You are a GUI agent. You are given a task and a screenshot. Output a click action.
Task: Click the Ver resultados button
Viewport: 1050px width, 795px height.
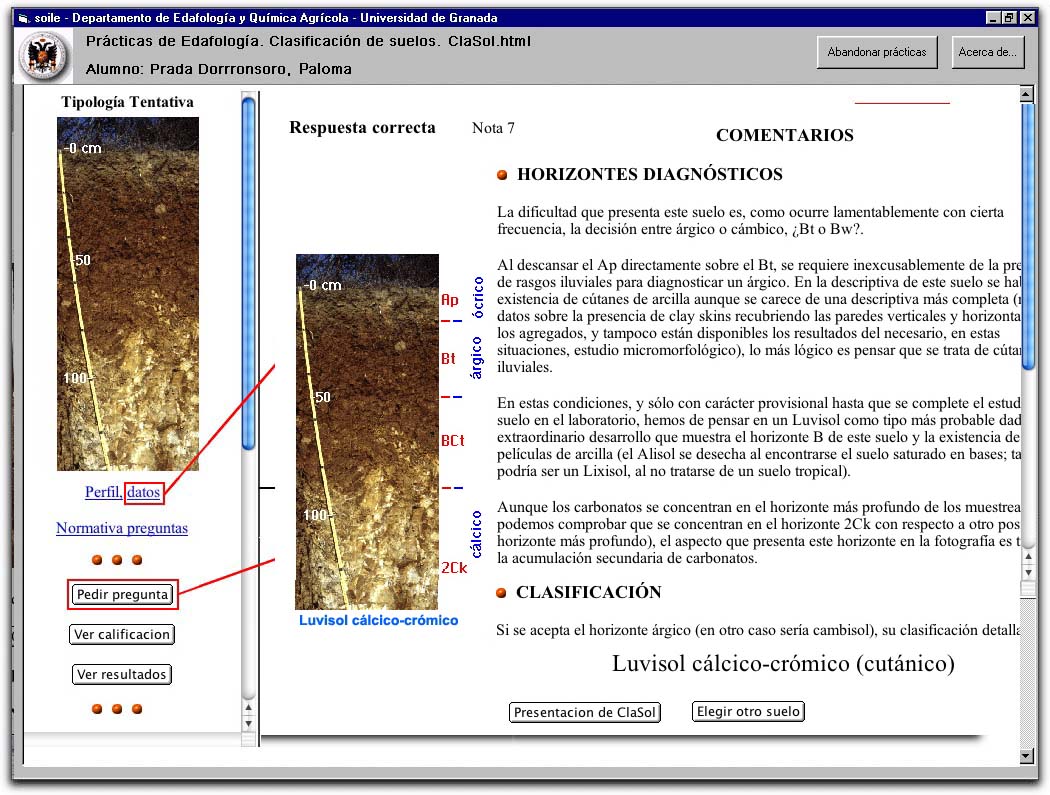(x=121, y=674)
